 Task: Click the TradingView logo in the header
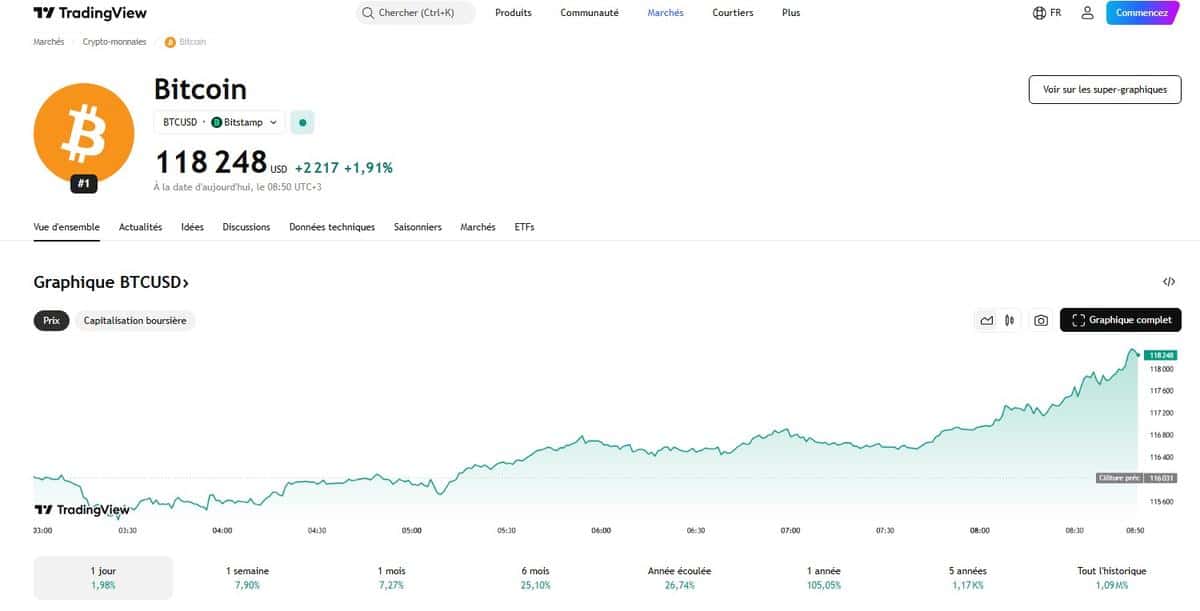click(x=90, y=13)
